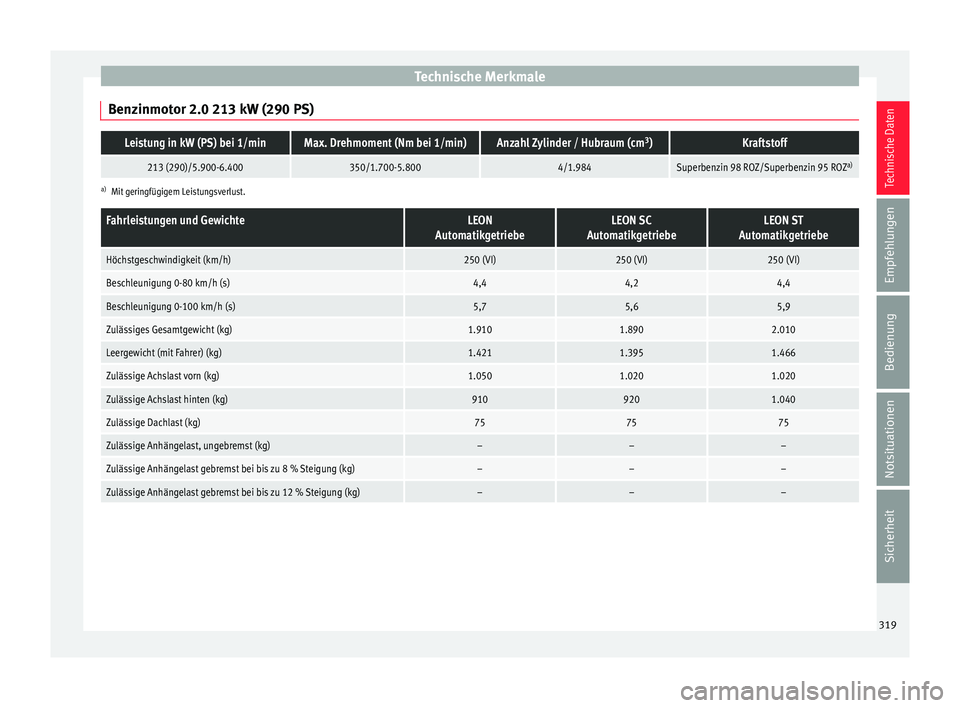The width and height of the screenshot is (960, 708).
Task: Go to the Notsituationen side tab
Action: tap(892, 439)
